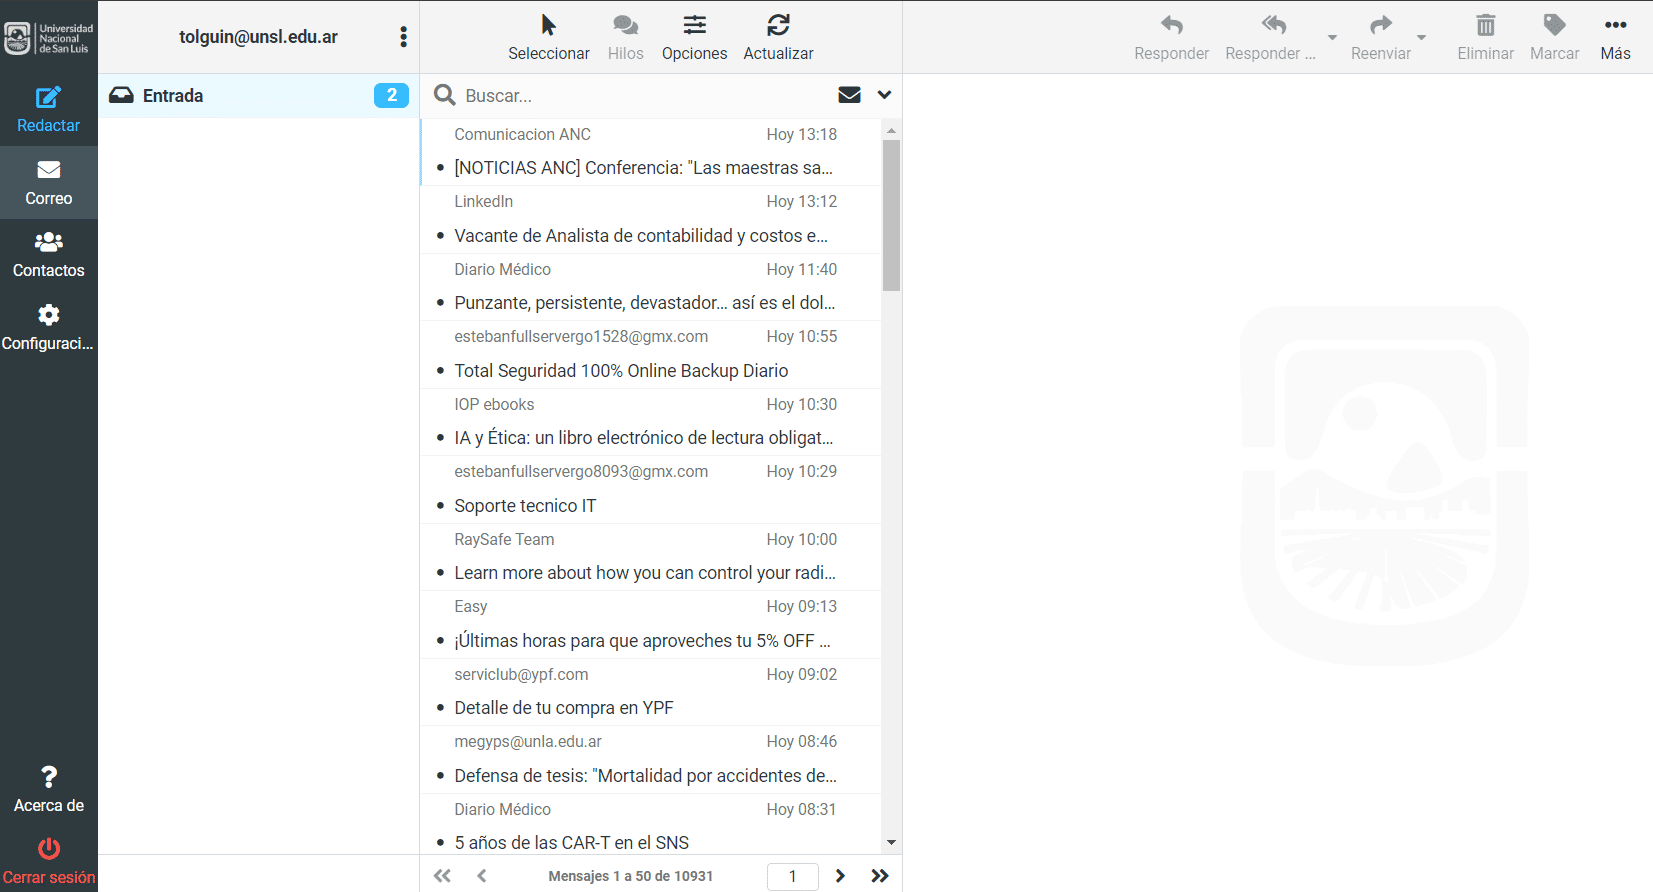Expand search options chevron next to Buscar
Viewport: 1653px width, 892px height.
point(884,95)
